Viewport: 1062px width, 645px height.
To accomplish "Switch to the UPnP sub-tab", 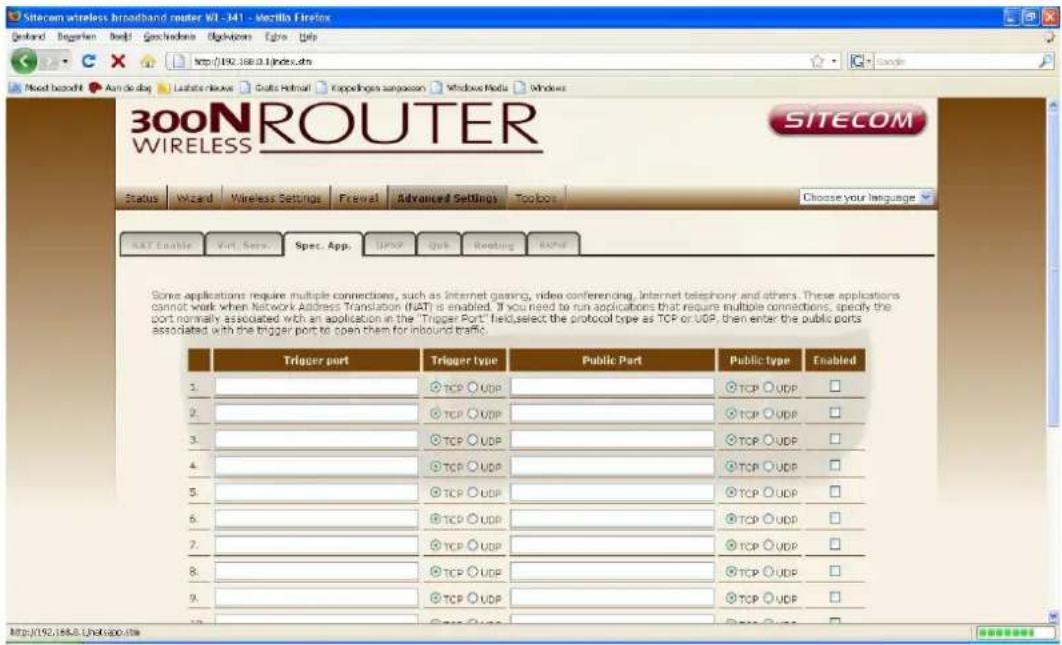I will (389, 245).
